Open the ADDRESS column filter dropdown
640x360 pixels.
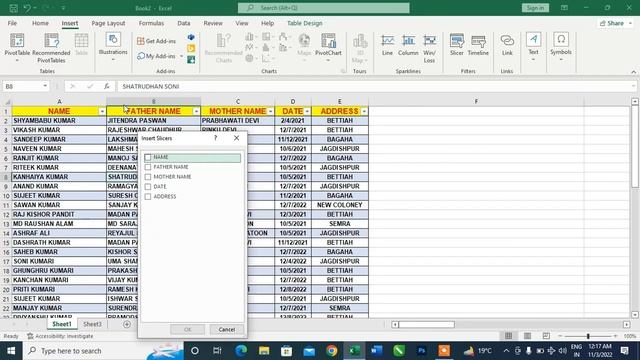[364, 111]
